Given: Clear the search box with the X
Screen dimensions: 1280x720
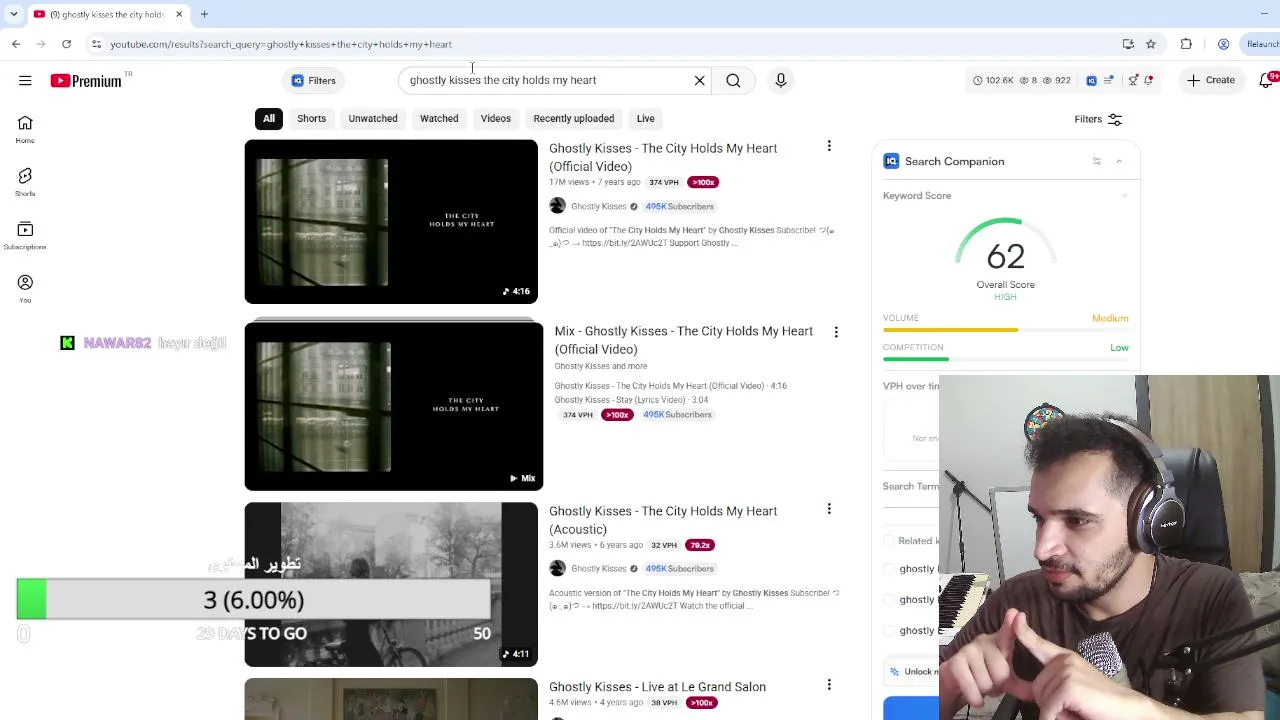Looking at the screenshot, I should [700, 80].
